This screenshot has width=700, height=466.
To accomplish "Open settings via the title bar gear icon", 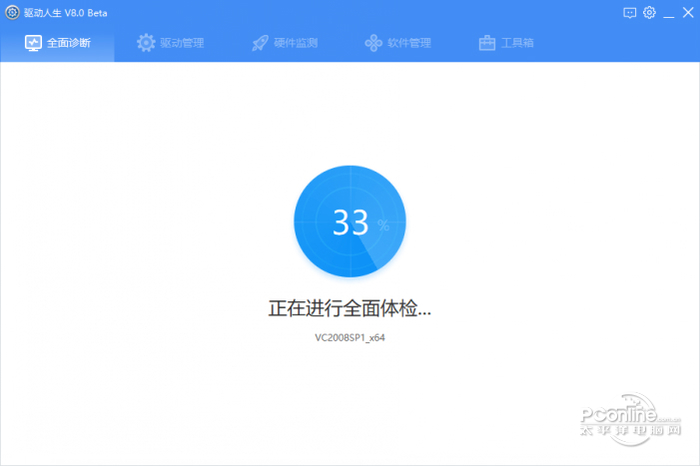I will 649,12.
